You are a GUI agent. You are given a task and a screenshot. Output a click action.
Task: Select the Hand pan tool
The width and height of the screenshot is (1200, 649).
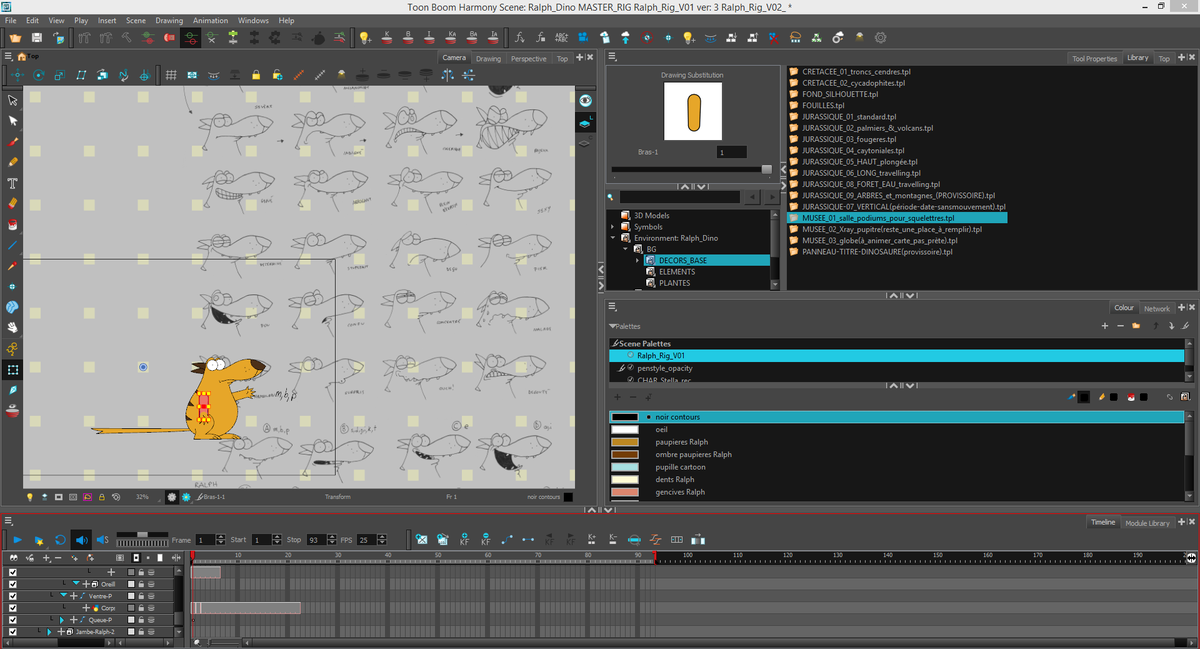(13, 327)
